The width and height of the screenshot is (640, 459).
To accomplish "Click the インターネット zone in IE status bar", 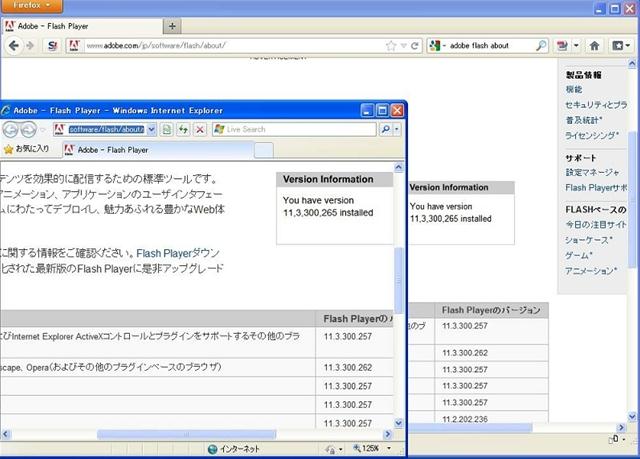I will (x=233, y=449).
